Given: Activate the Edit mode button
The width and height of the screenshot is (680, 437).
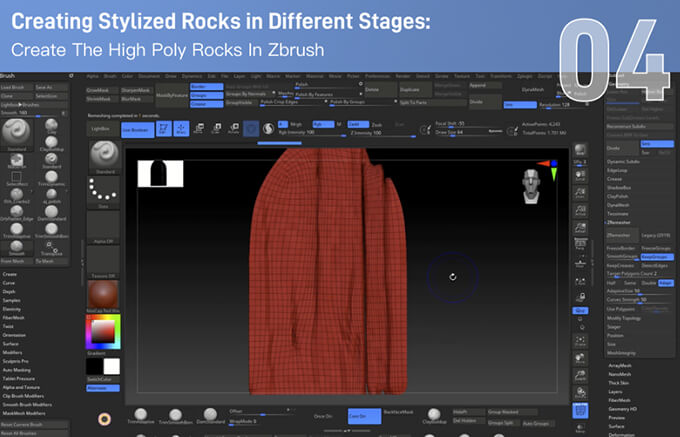Looking at the screenshot, I should click(163, 129).
